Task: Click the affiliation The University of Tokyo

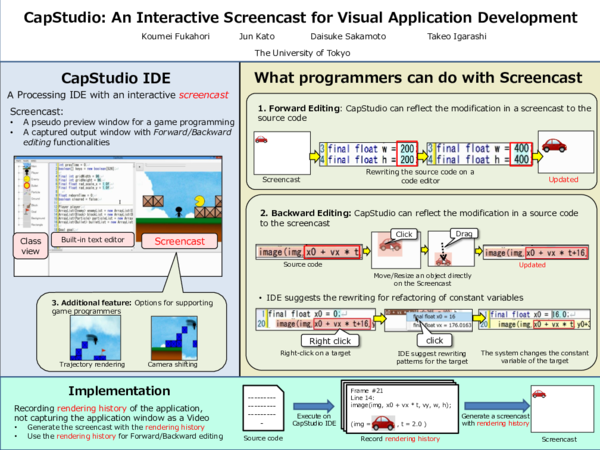Action: [302, 53]
